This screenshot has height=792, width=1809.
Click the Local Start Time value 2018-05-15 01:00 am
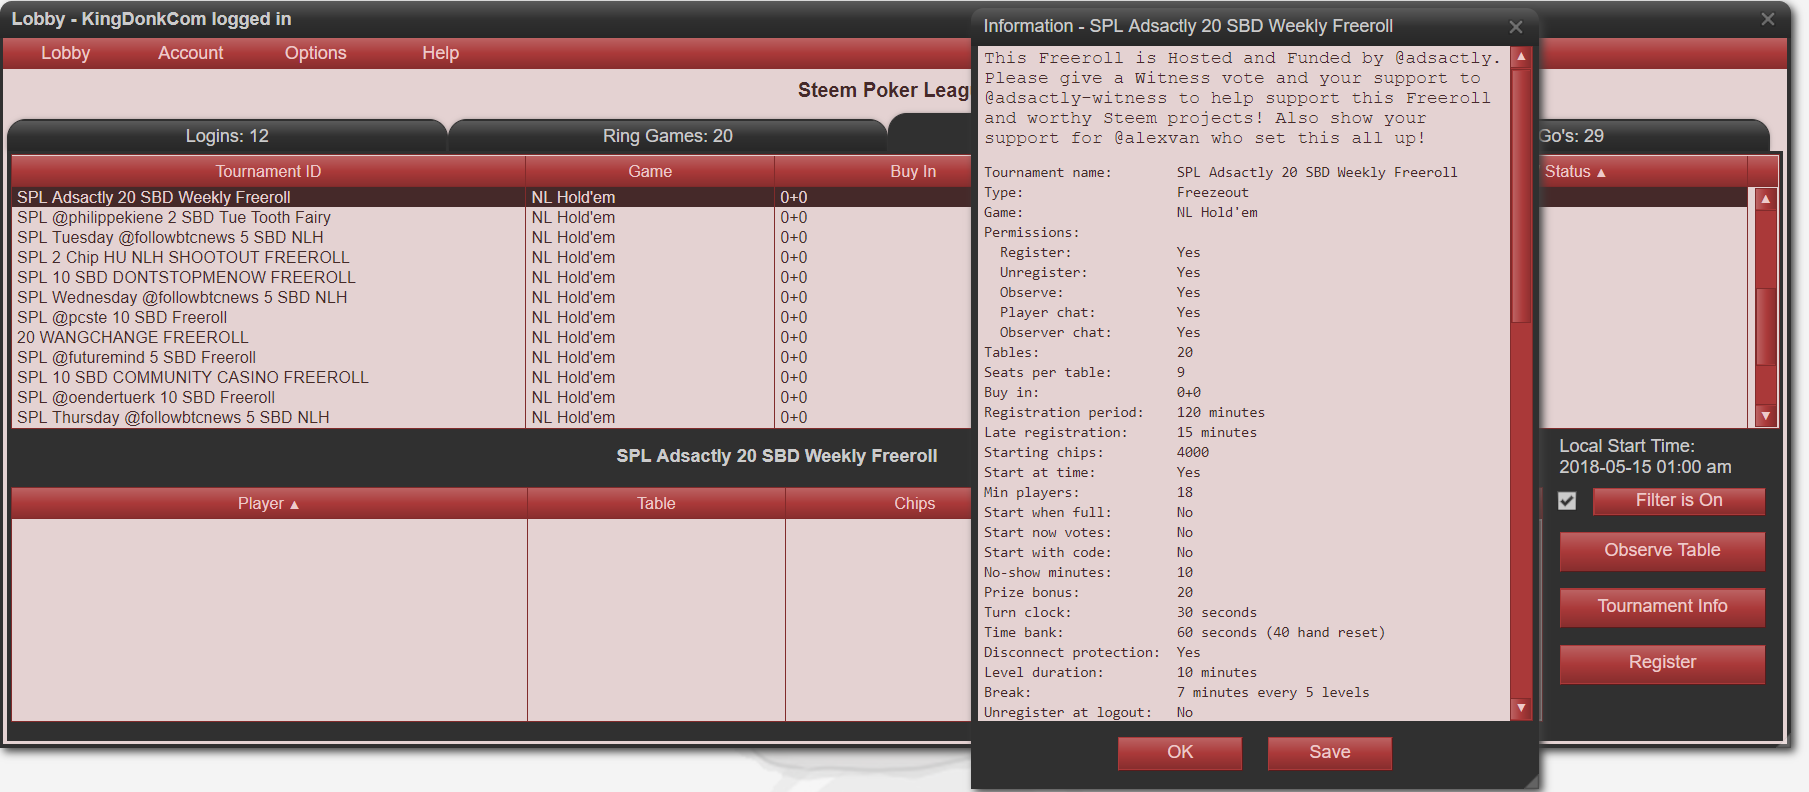point(1645,467)
